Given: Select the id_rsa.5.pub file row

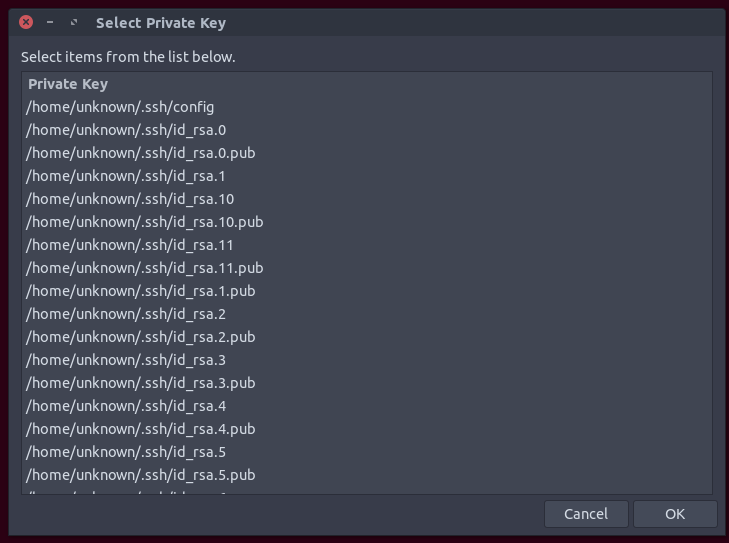Looking at the screenshot, I should tap(141, 475).
